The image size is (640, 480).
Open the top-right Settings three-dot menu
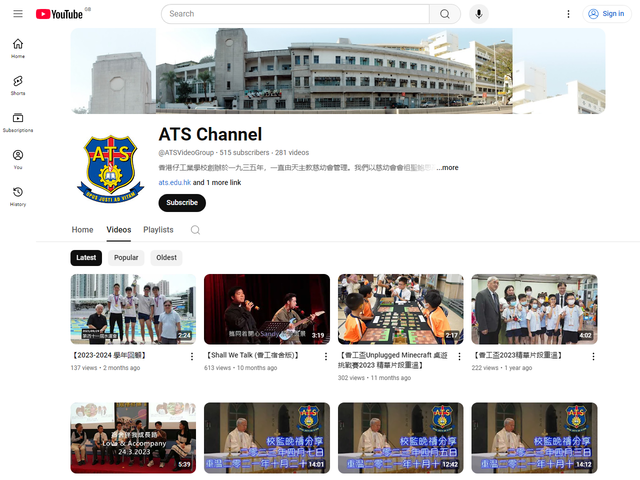[568, 14]
